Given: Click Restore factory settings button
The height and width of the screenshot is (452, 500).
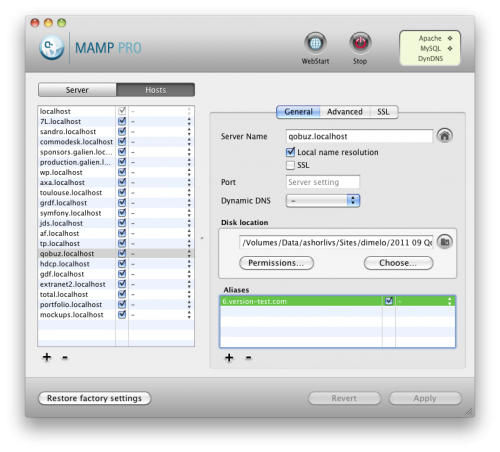Looking at the screenshot, I should (94, 398).
